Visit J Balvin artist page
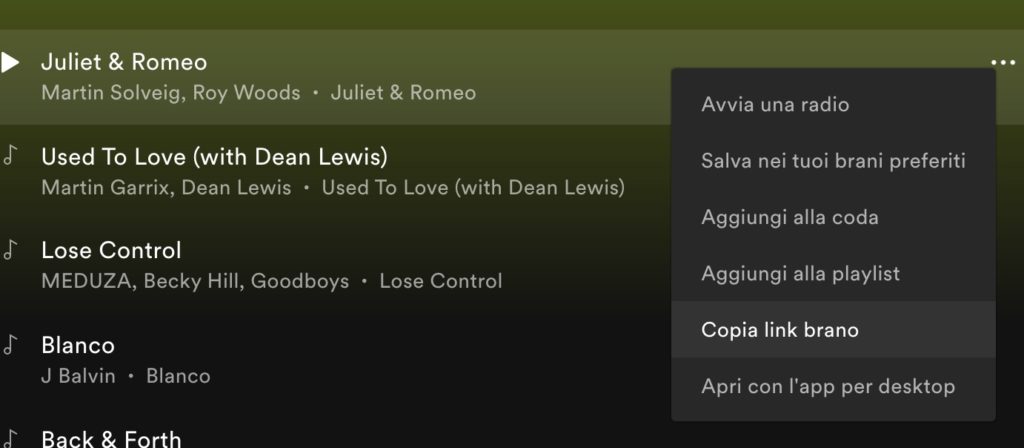Image resolution: width=1024 pixels, height=448 pixels. click(78, 376)
